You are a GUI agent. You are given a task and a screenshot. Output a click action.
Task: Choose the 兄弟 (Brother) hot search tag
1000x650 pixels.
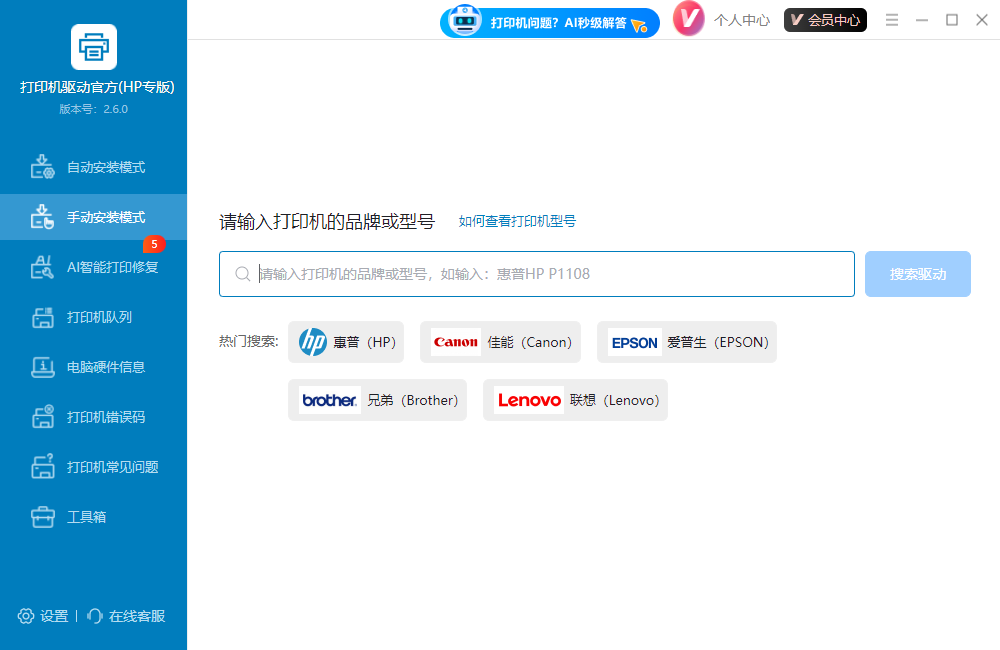377,400
